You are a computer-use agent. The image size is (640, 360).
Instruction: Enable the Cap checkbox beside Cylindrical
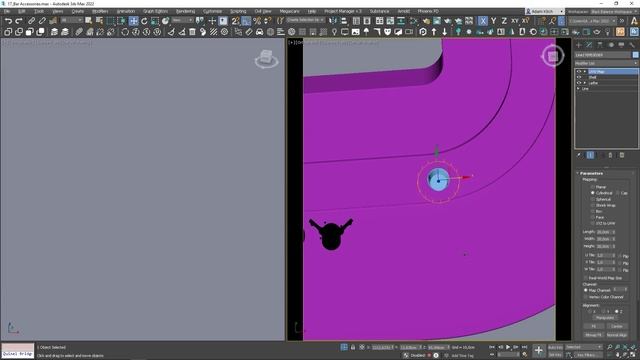[618, 193]
